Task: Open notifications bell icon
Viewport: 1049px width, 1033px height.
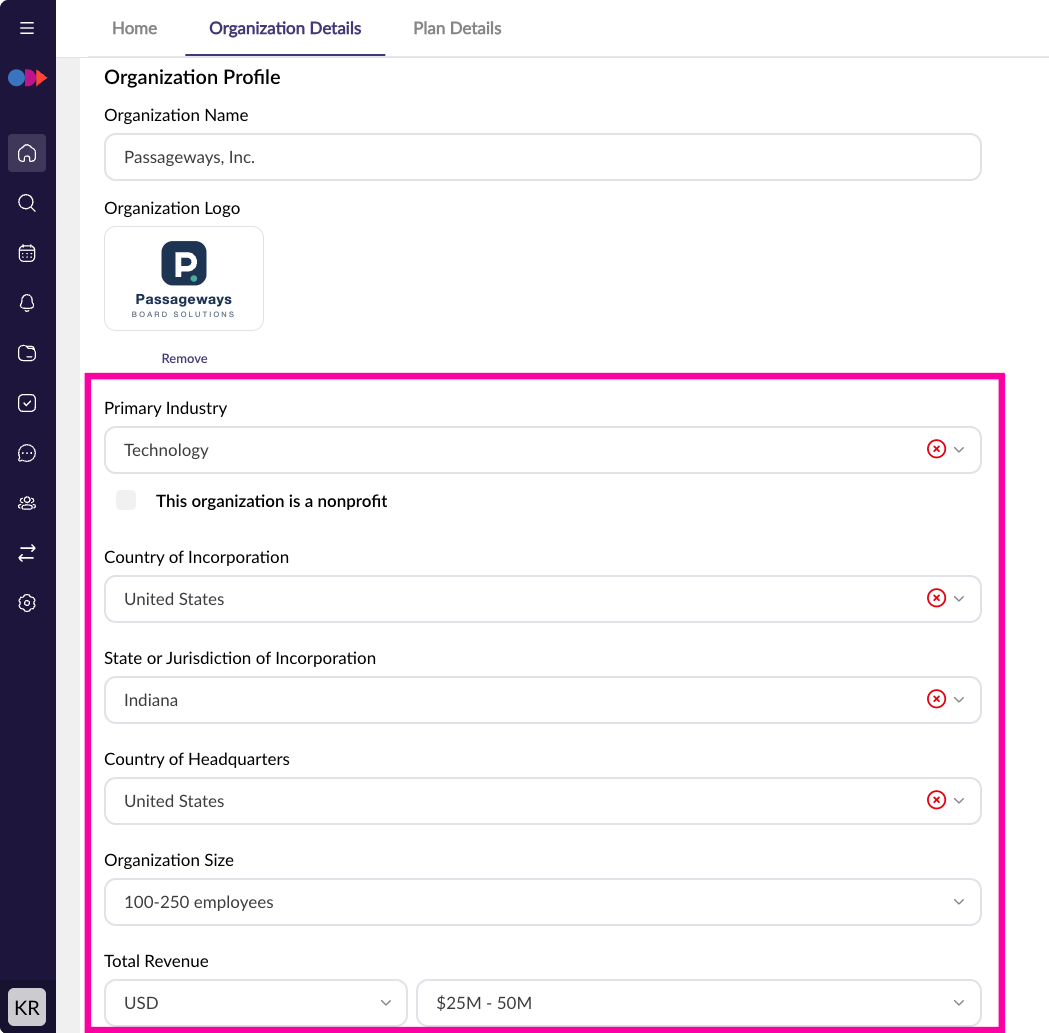Action: pyautogui.click(x=27, y=303)
